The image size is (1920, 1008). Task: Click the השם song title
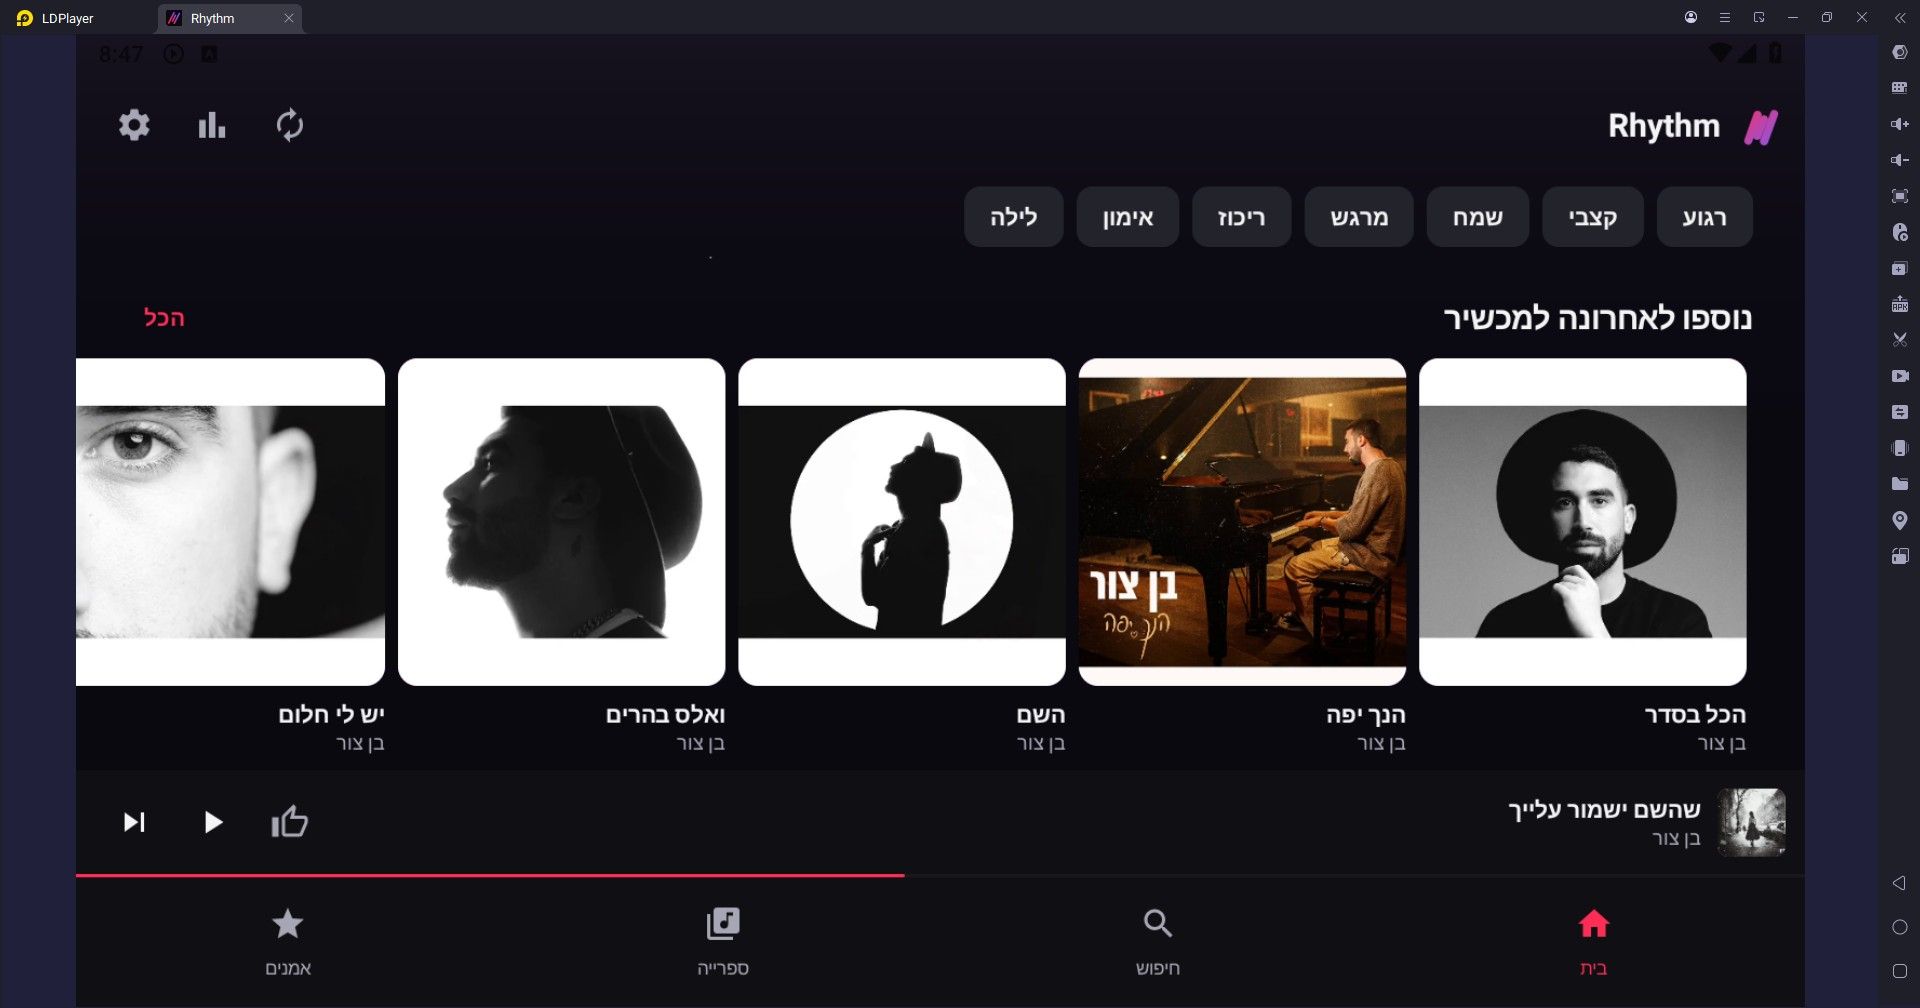pos(1041,715)
